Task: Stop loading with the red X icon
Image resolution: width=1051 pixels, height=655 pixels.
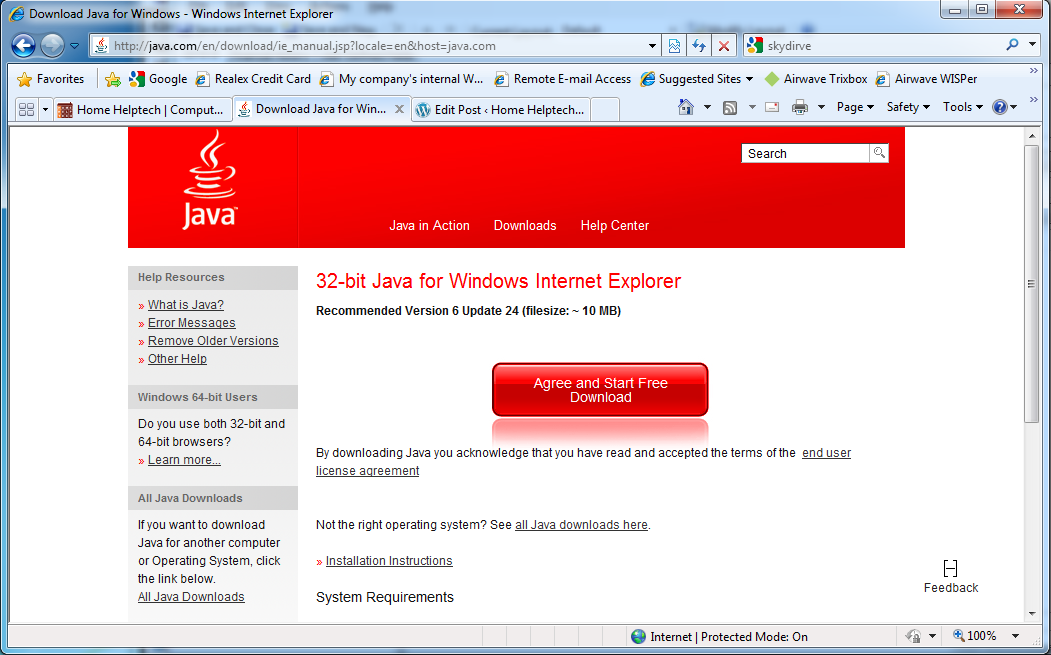Action: (724, 46)
